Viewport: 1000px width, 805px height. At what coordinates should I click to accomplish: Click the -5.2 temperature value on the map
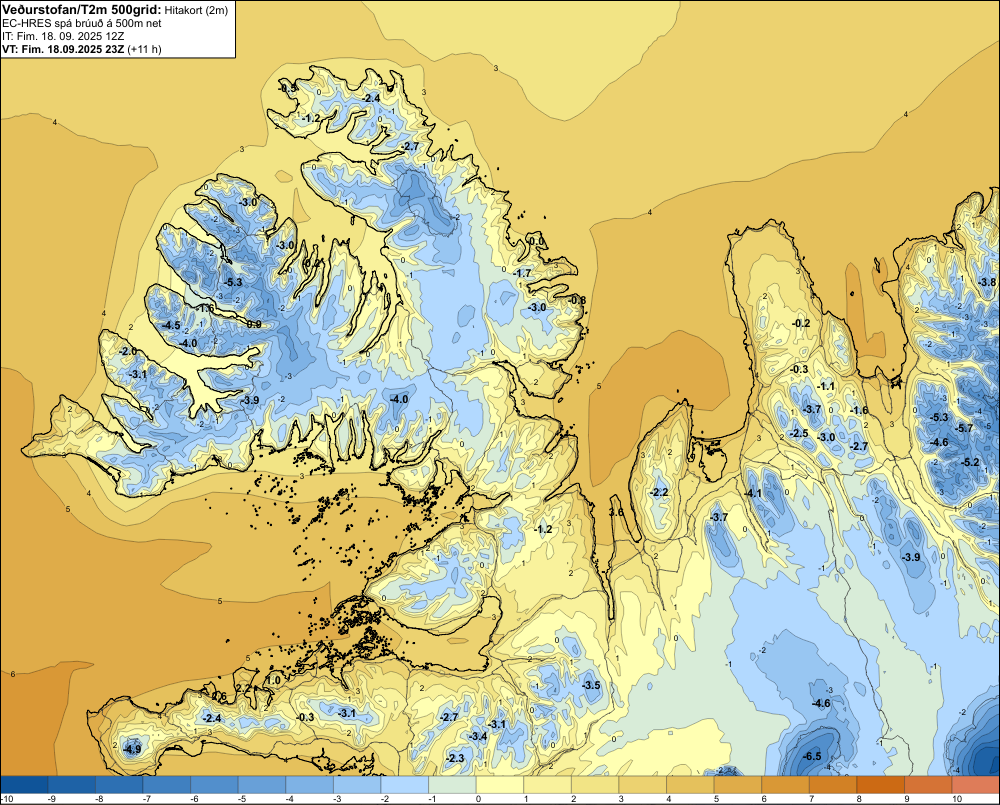coord(970,462)
